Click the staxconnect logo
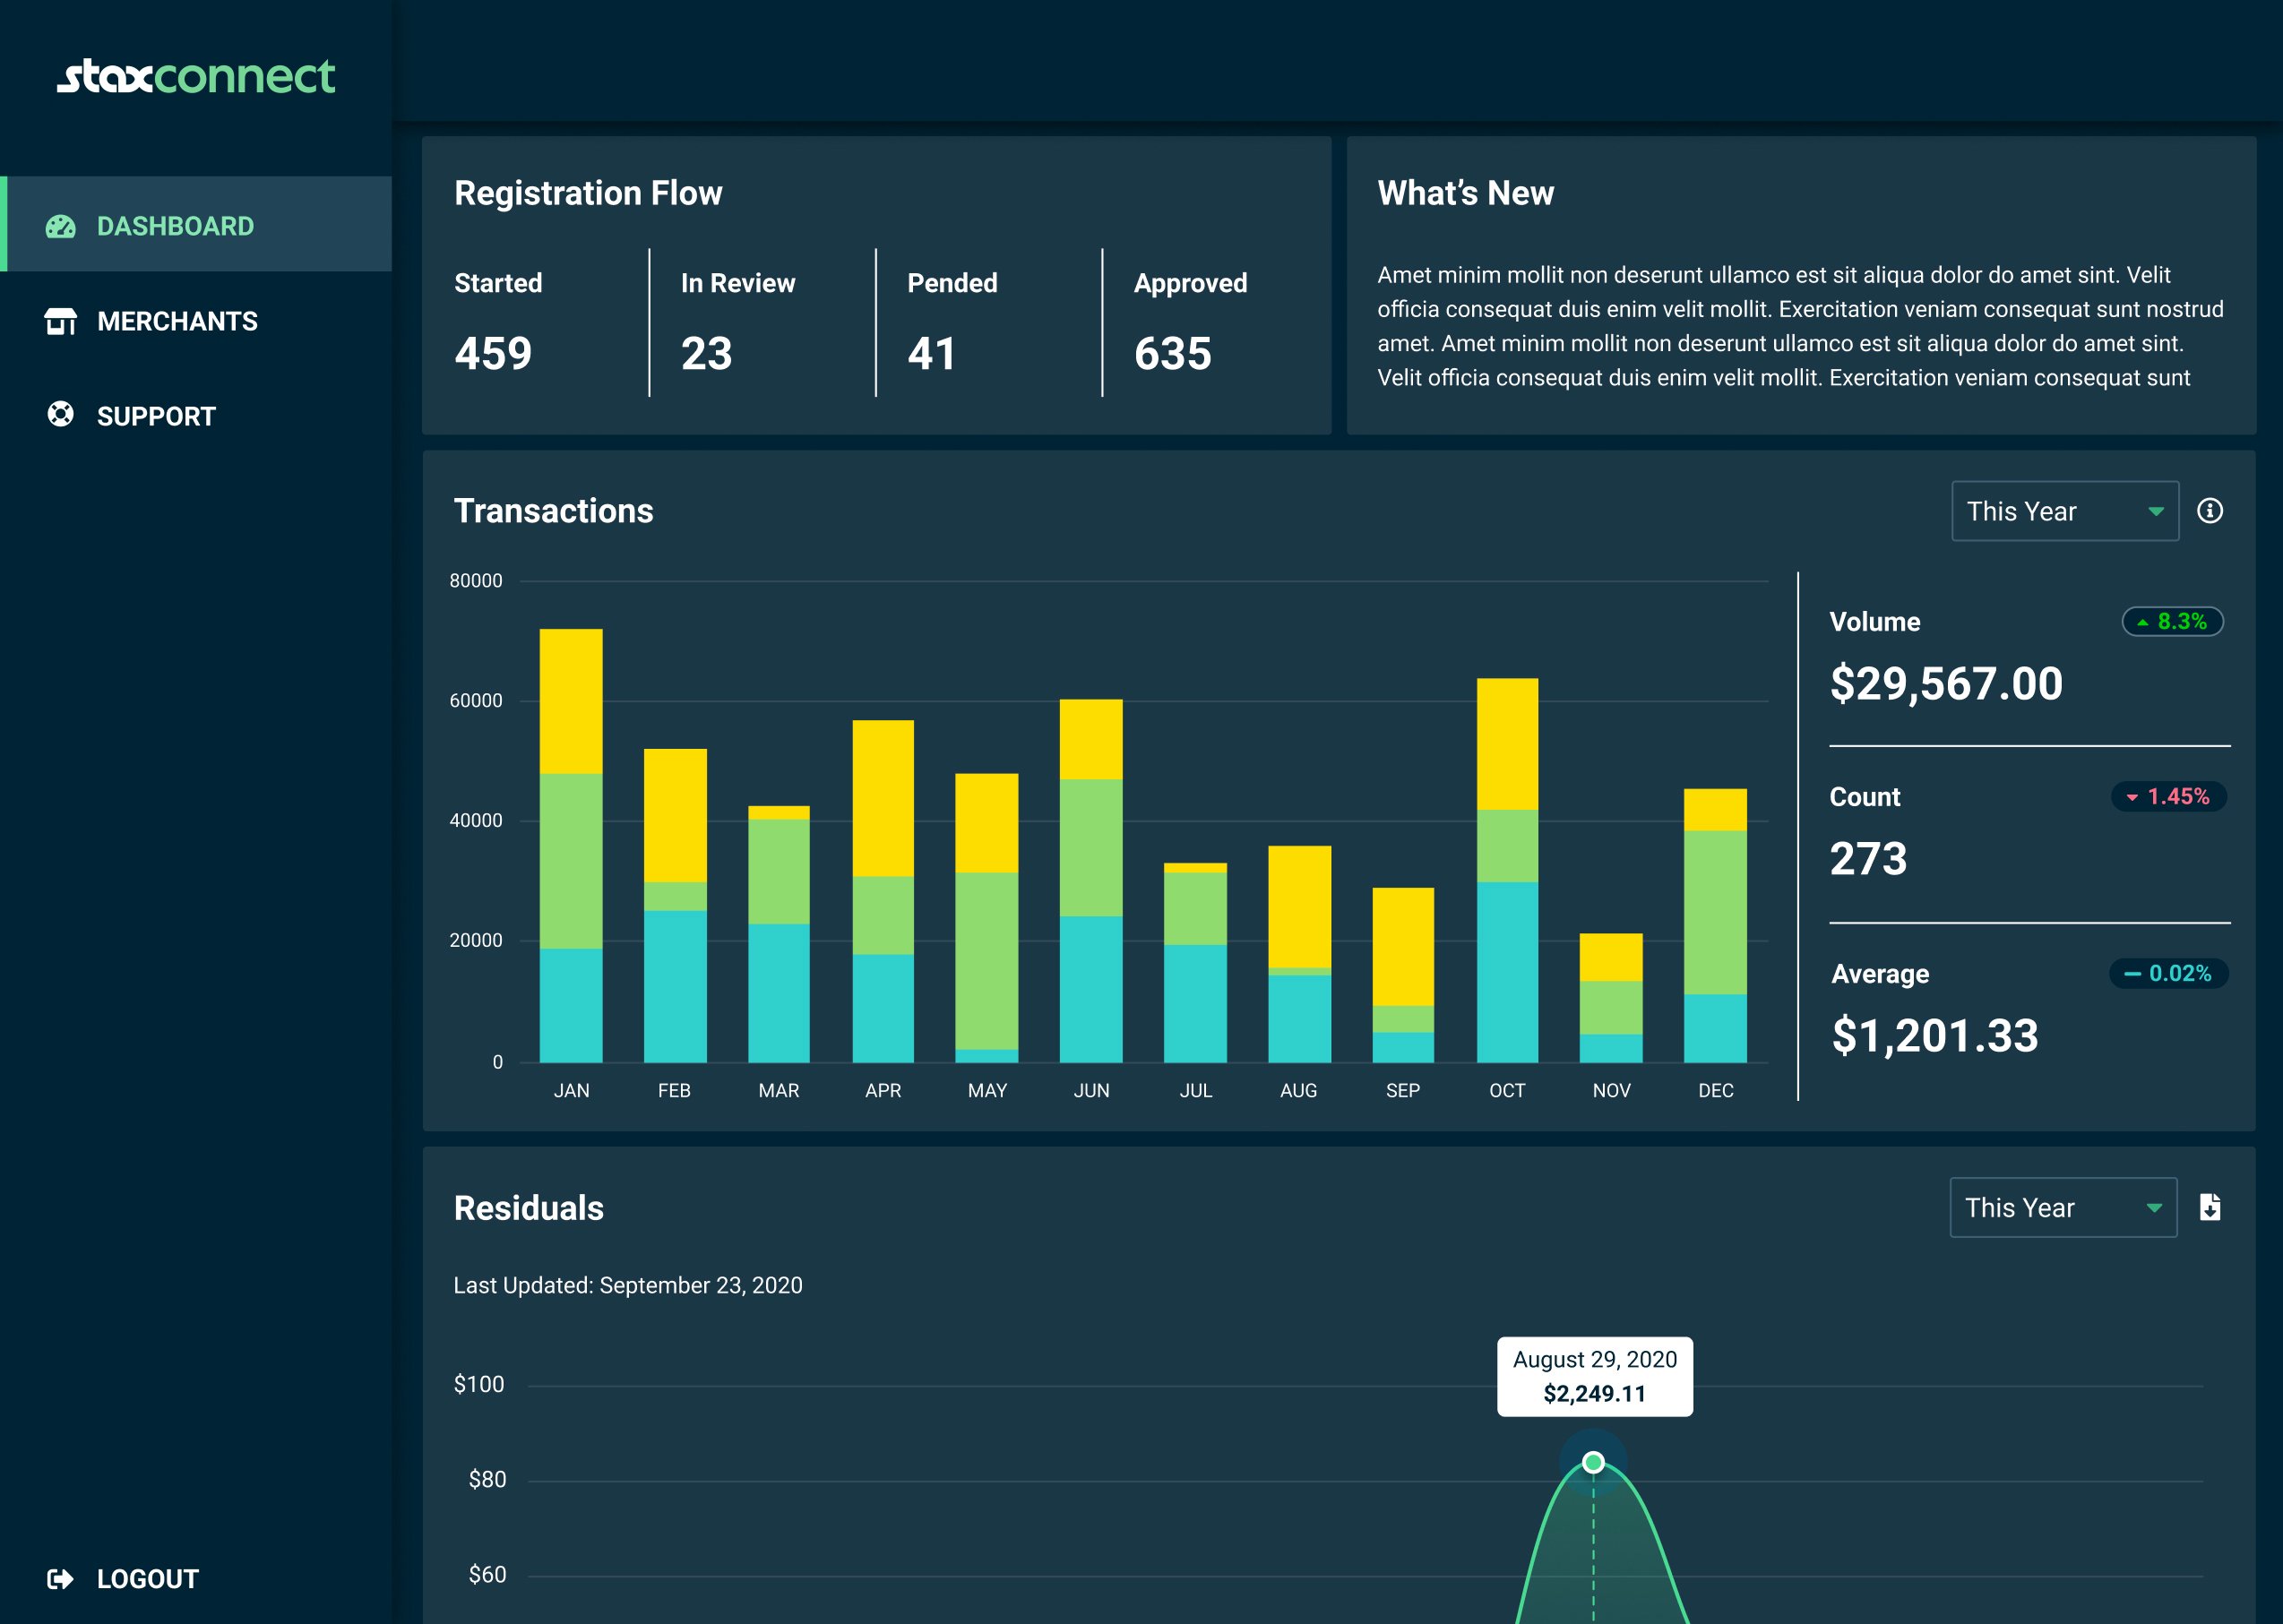This screenshot has height=1624, width=2283. click(x=196, y=77)
